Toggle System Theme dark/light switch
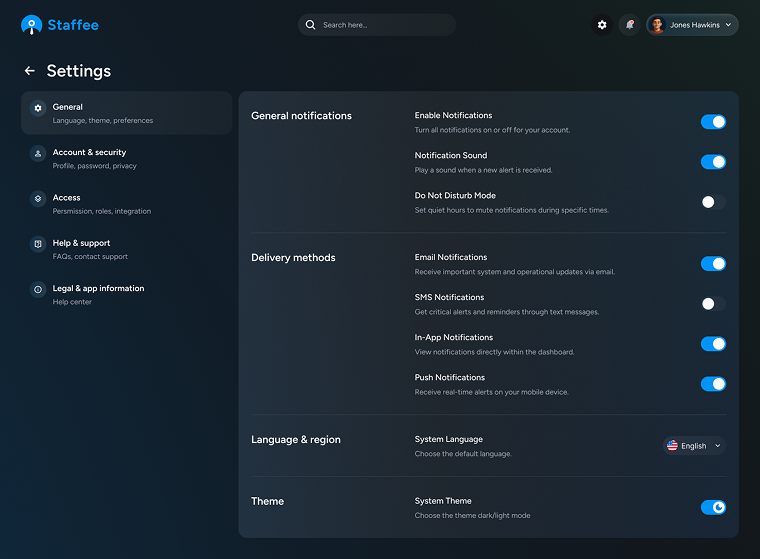Screen dimensions: 760x559 click(x=713, y=507)
